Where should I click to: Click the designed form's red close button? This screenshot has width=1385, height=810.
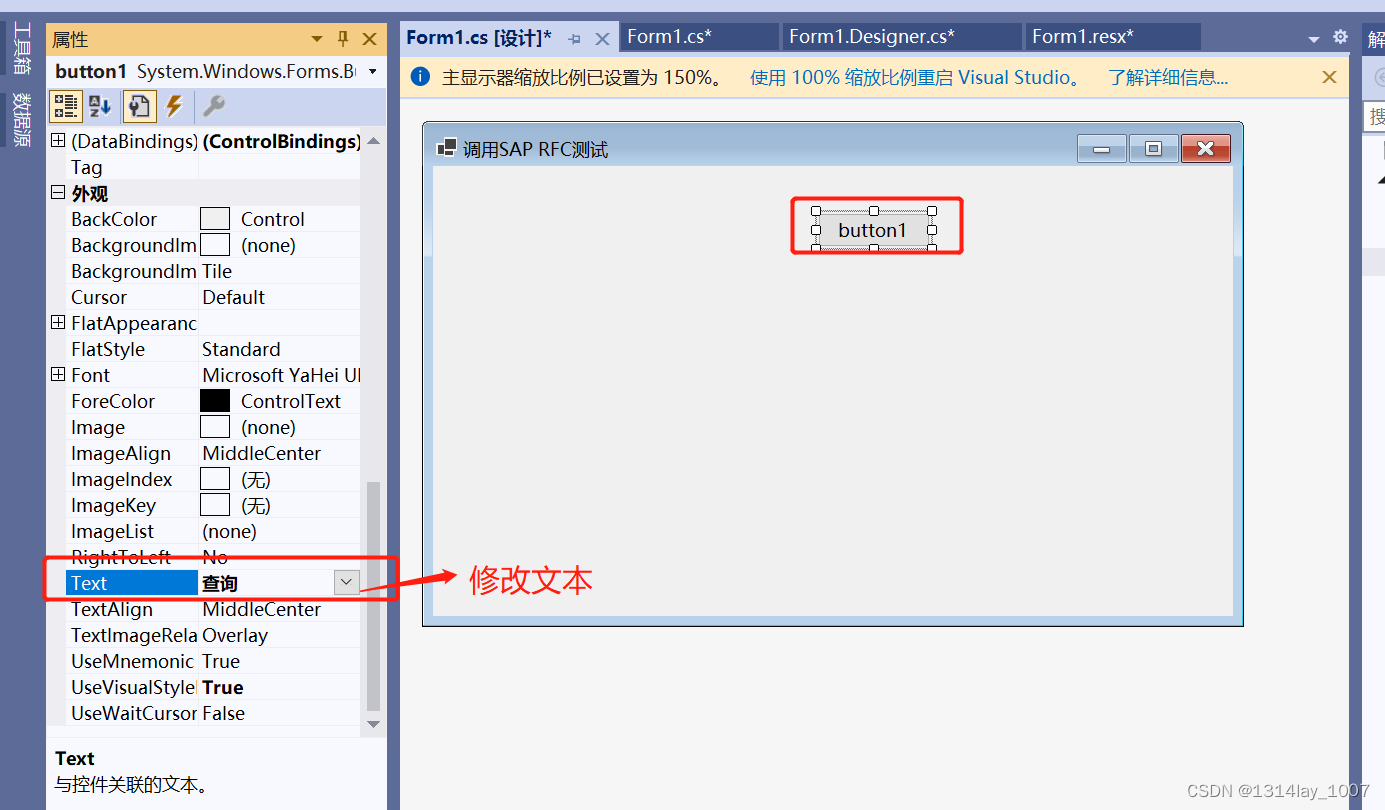(x=1206, y=149)
